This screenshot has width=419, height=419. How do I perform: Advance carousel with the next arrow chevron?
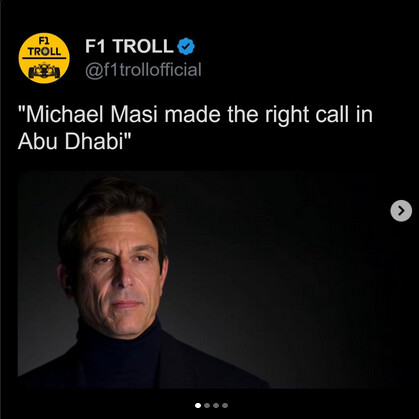(401, 211)
